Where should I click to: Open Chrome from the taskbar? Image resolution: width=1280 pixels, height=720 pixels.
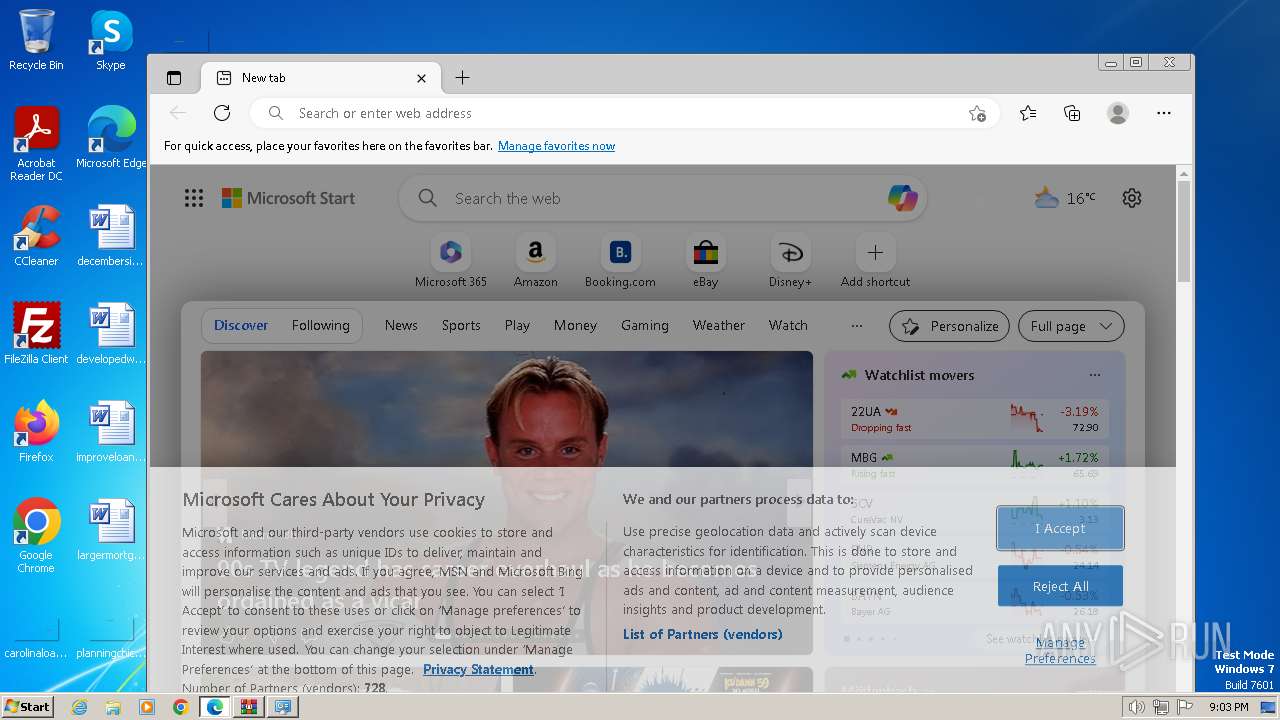[180, 707]
